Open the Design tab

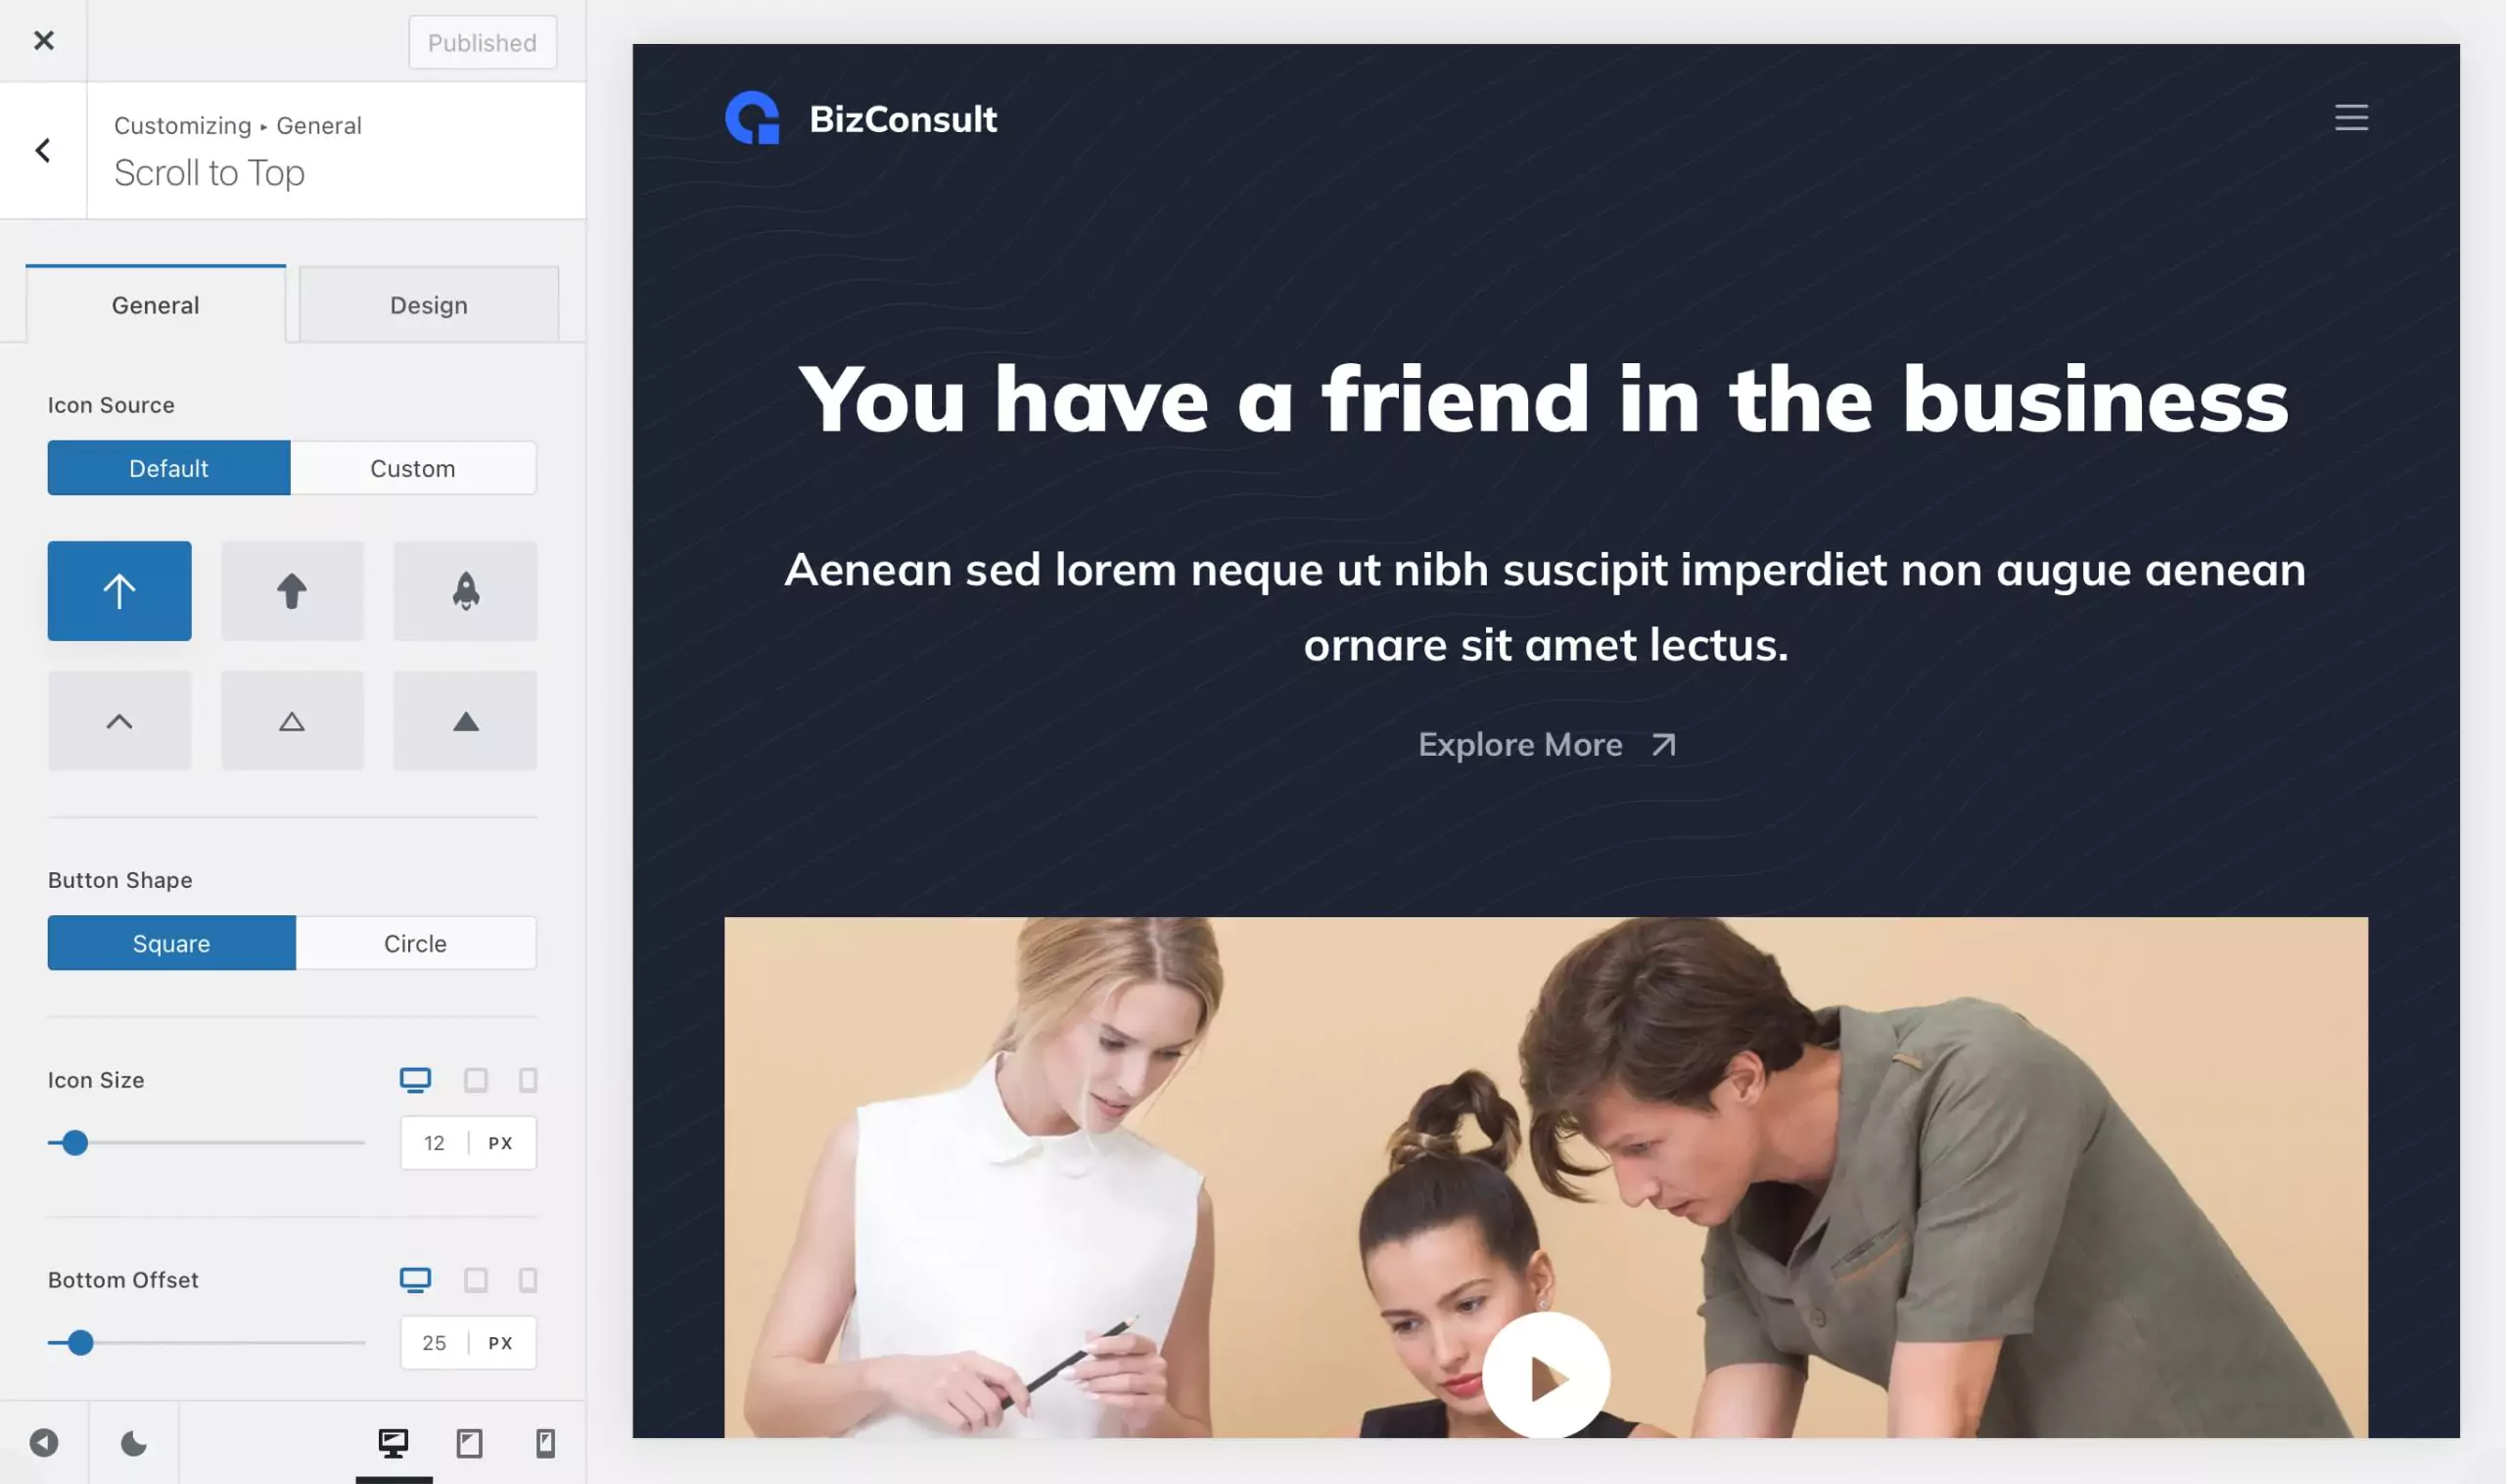[428, 305]
